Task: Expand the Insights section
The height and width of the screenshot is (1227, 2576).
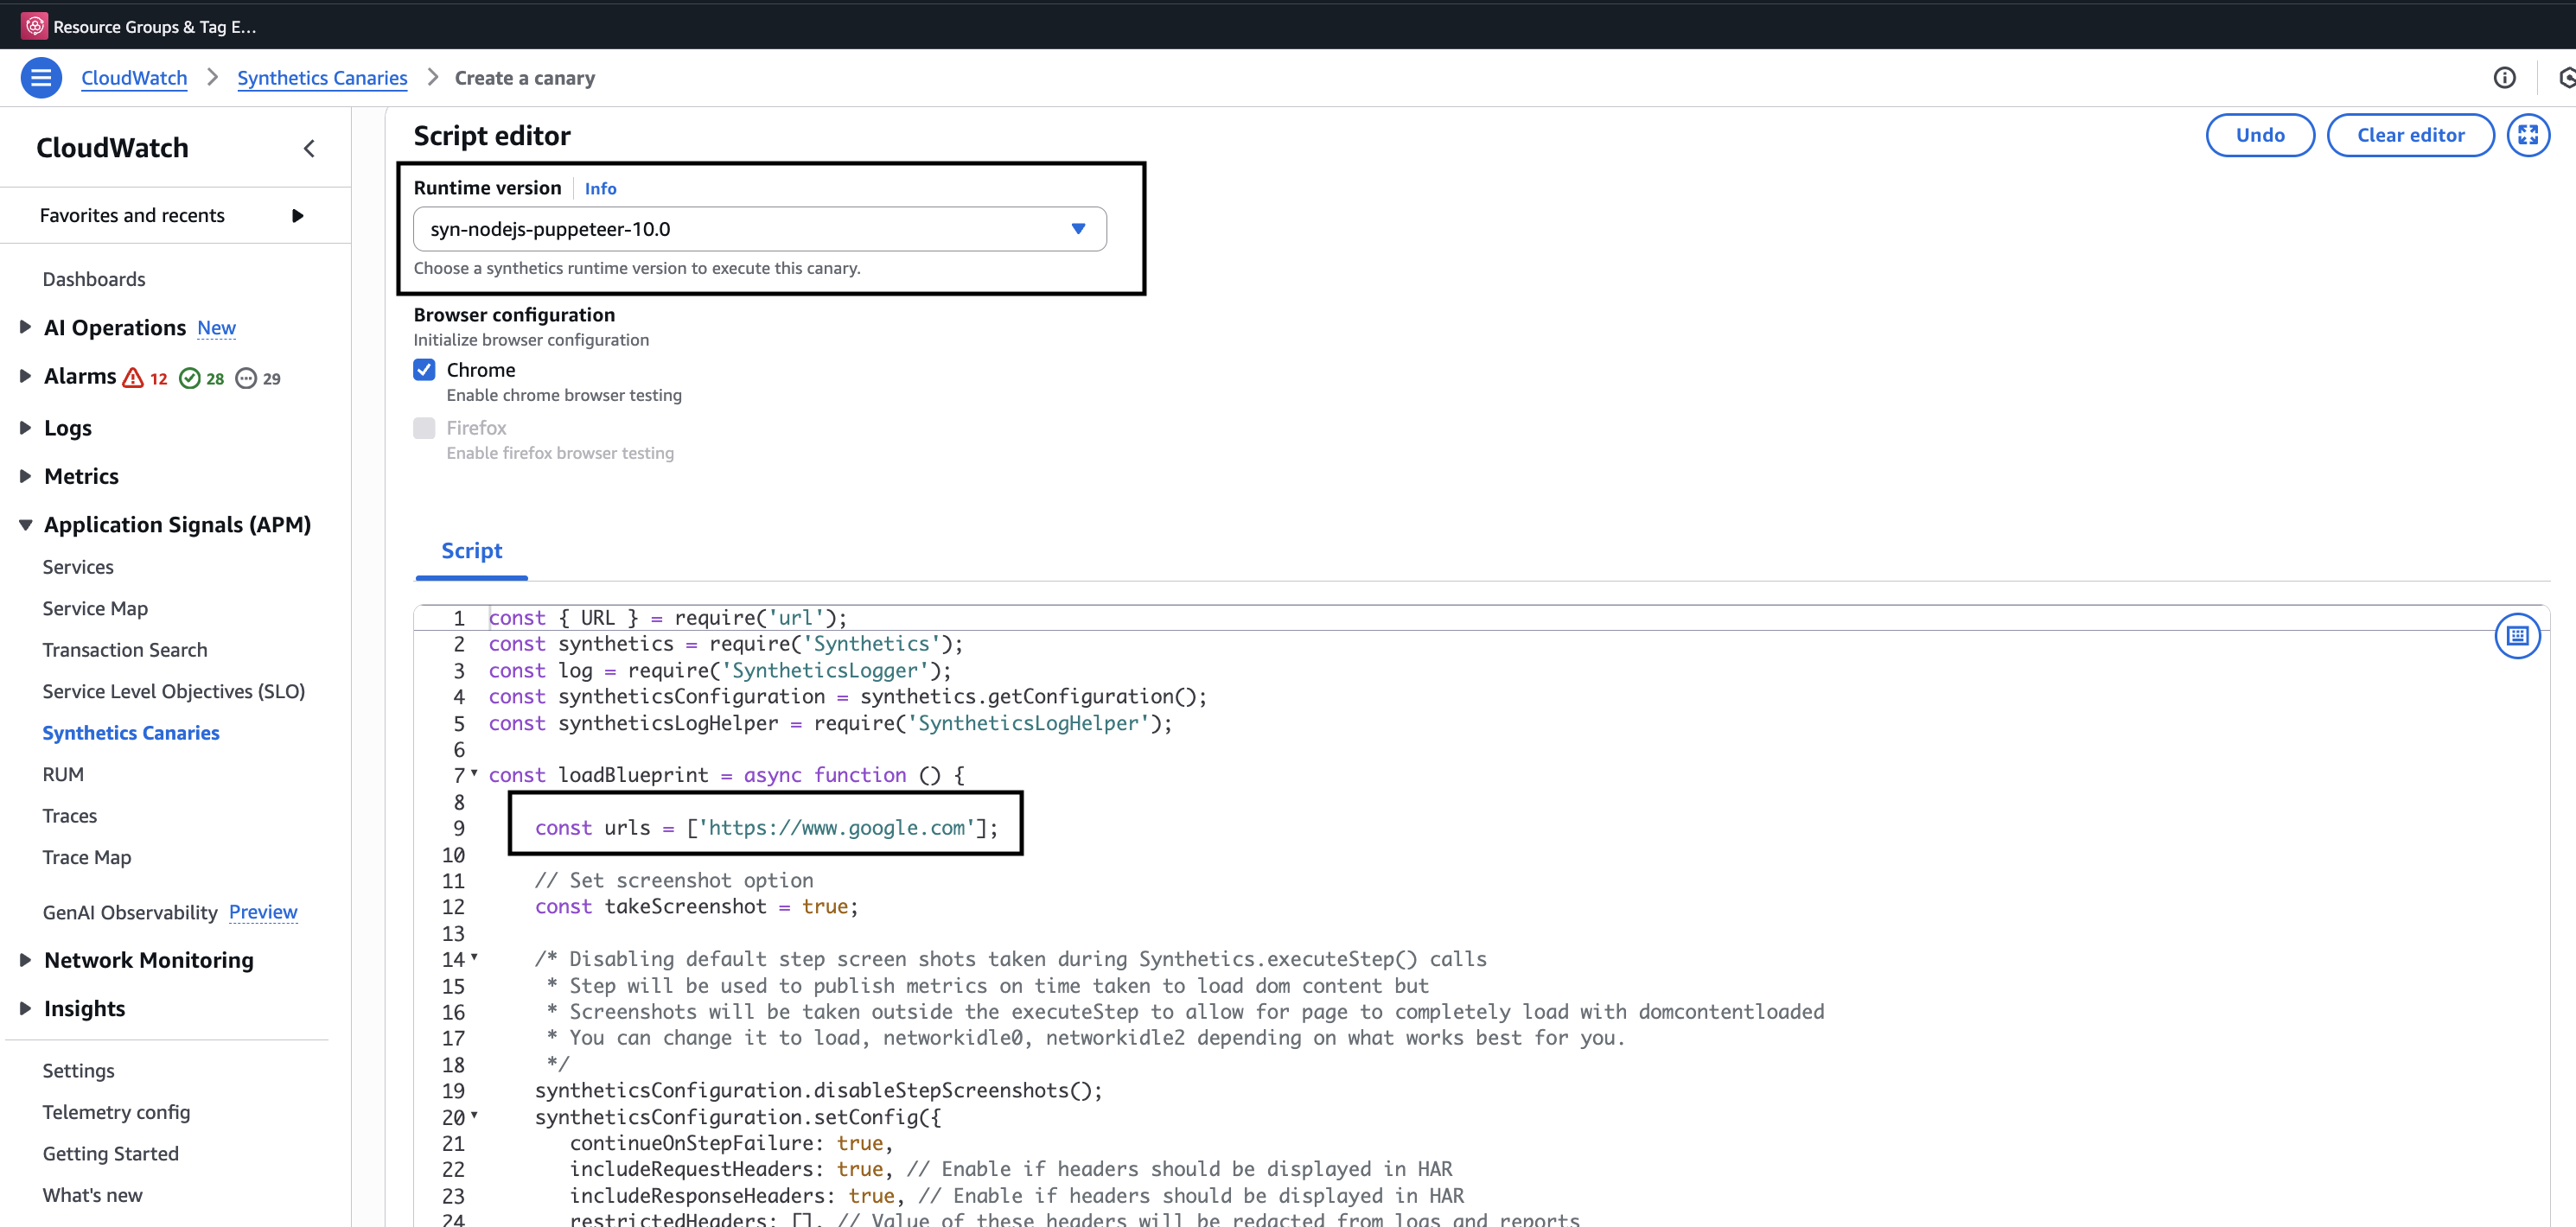Action: 26,1008
